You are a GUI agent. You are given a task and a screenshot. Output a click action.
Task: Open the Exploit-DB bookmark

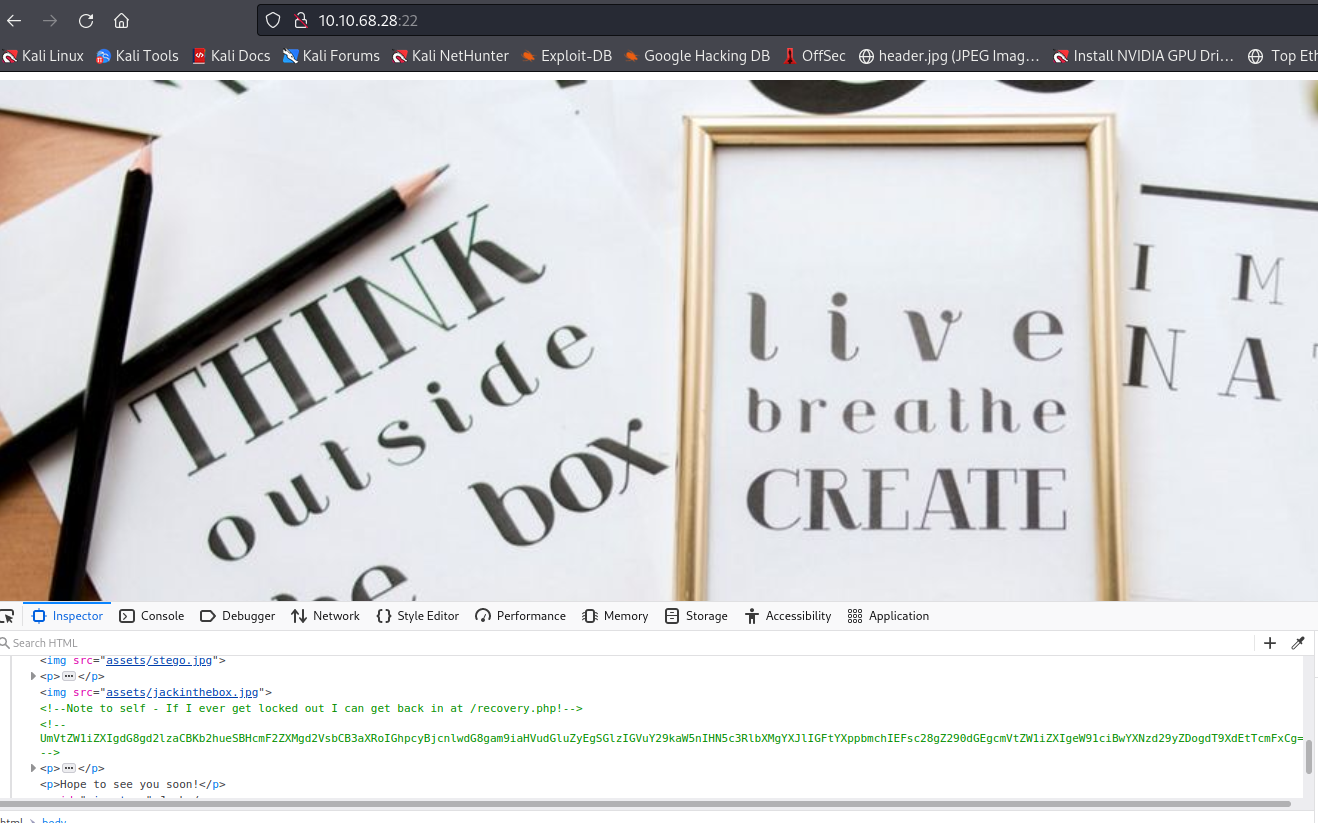(566, 56)
